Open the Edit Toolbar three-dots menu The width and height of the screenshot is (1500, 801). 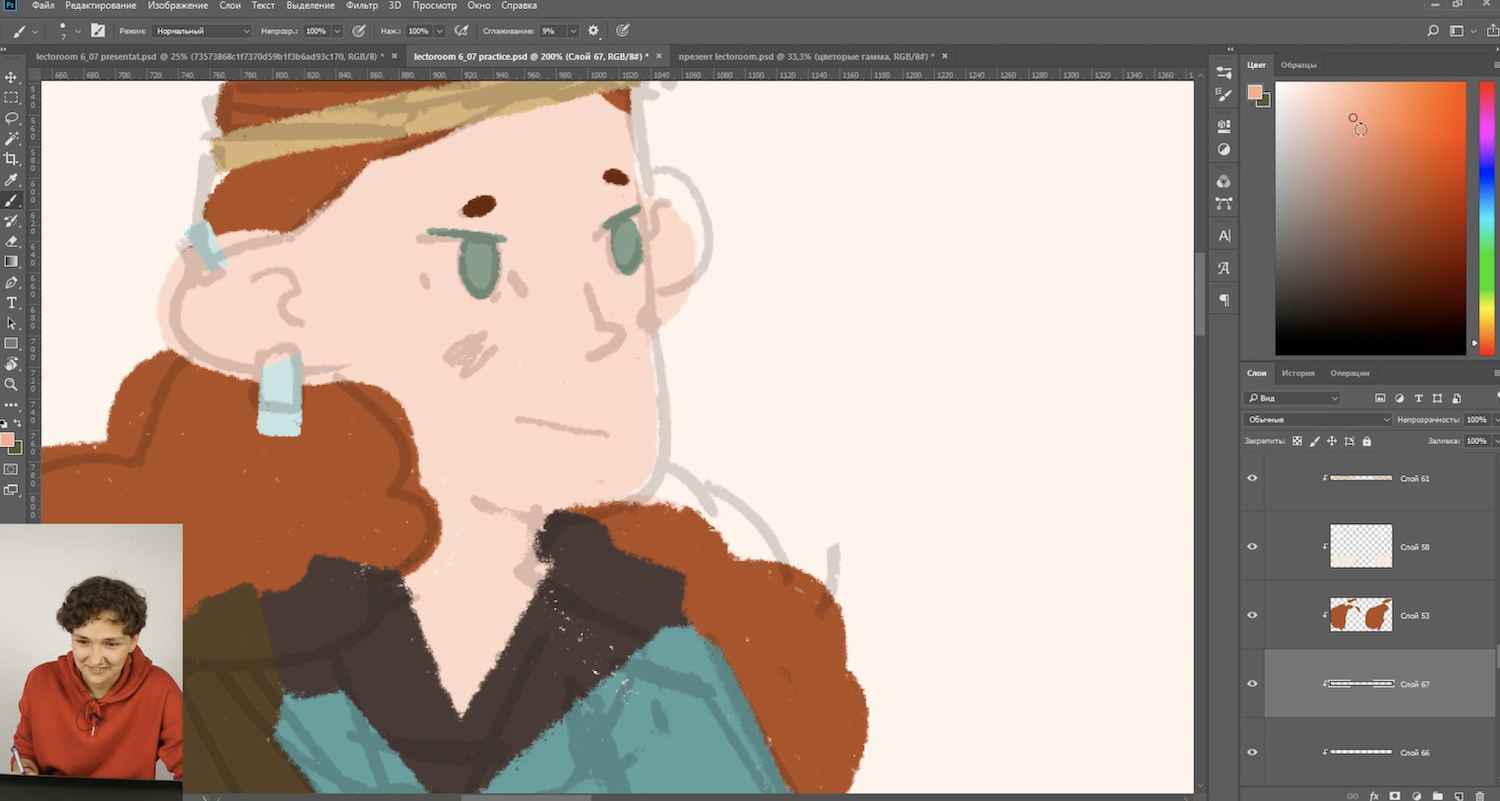click(12, 405)
